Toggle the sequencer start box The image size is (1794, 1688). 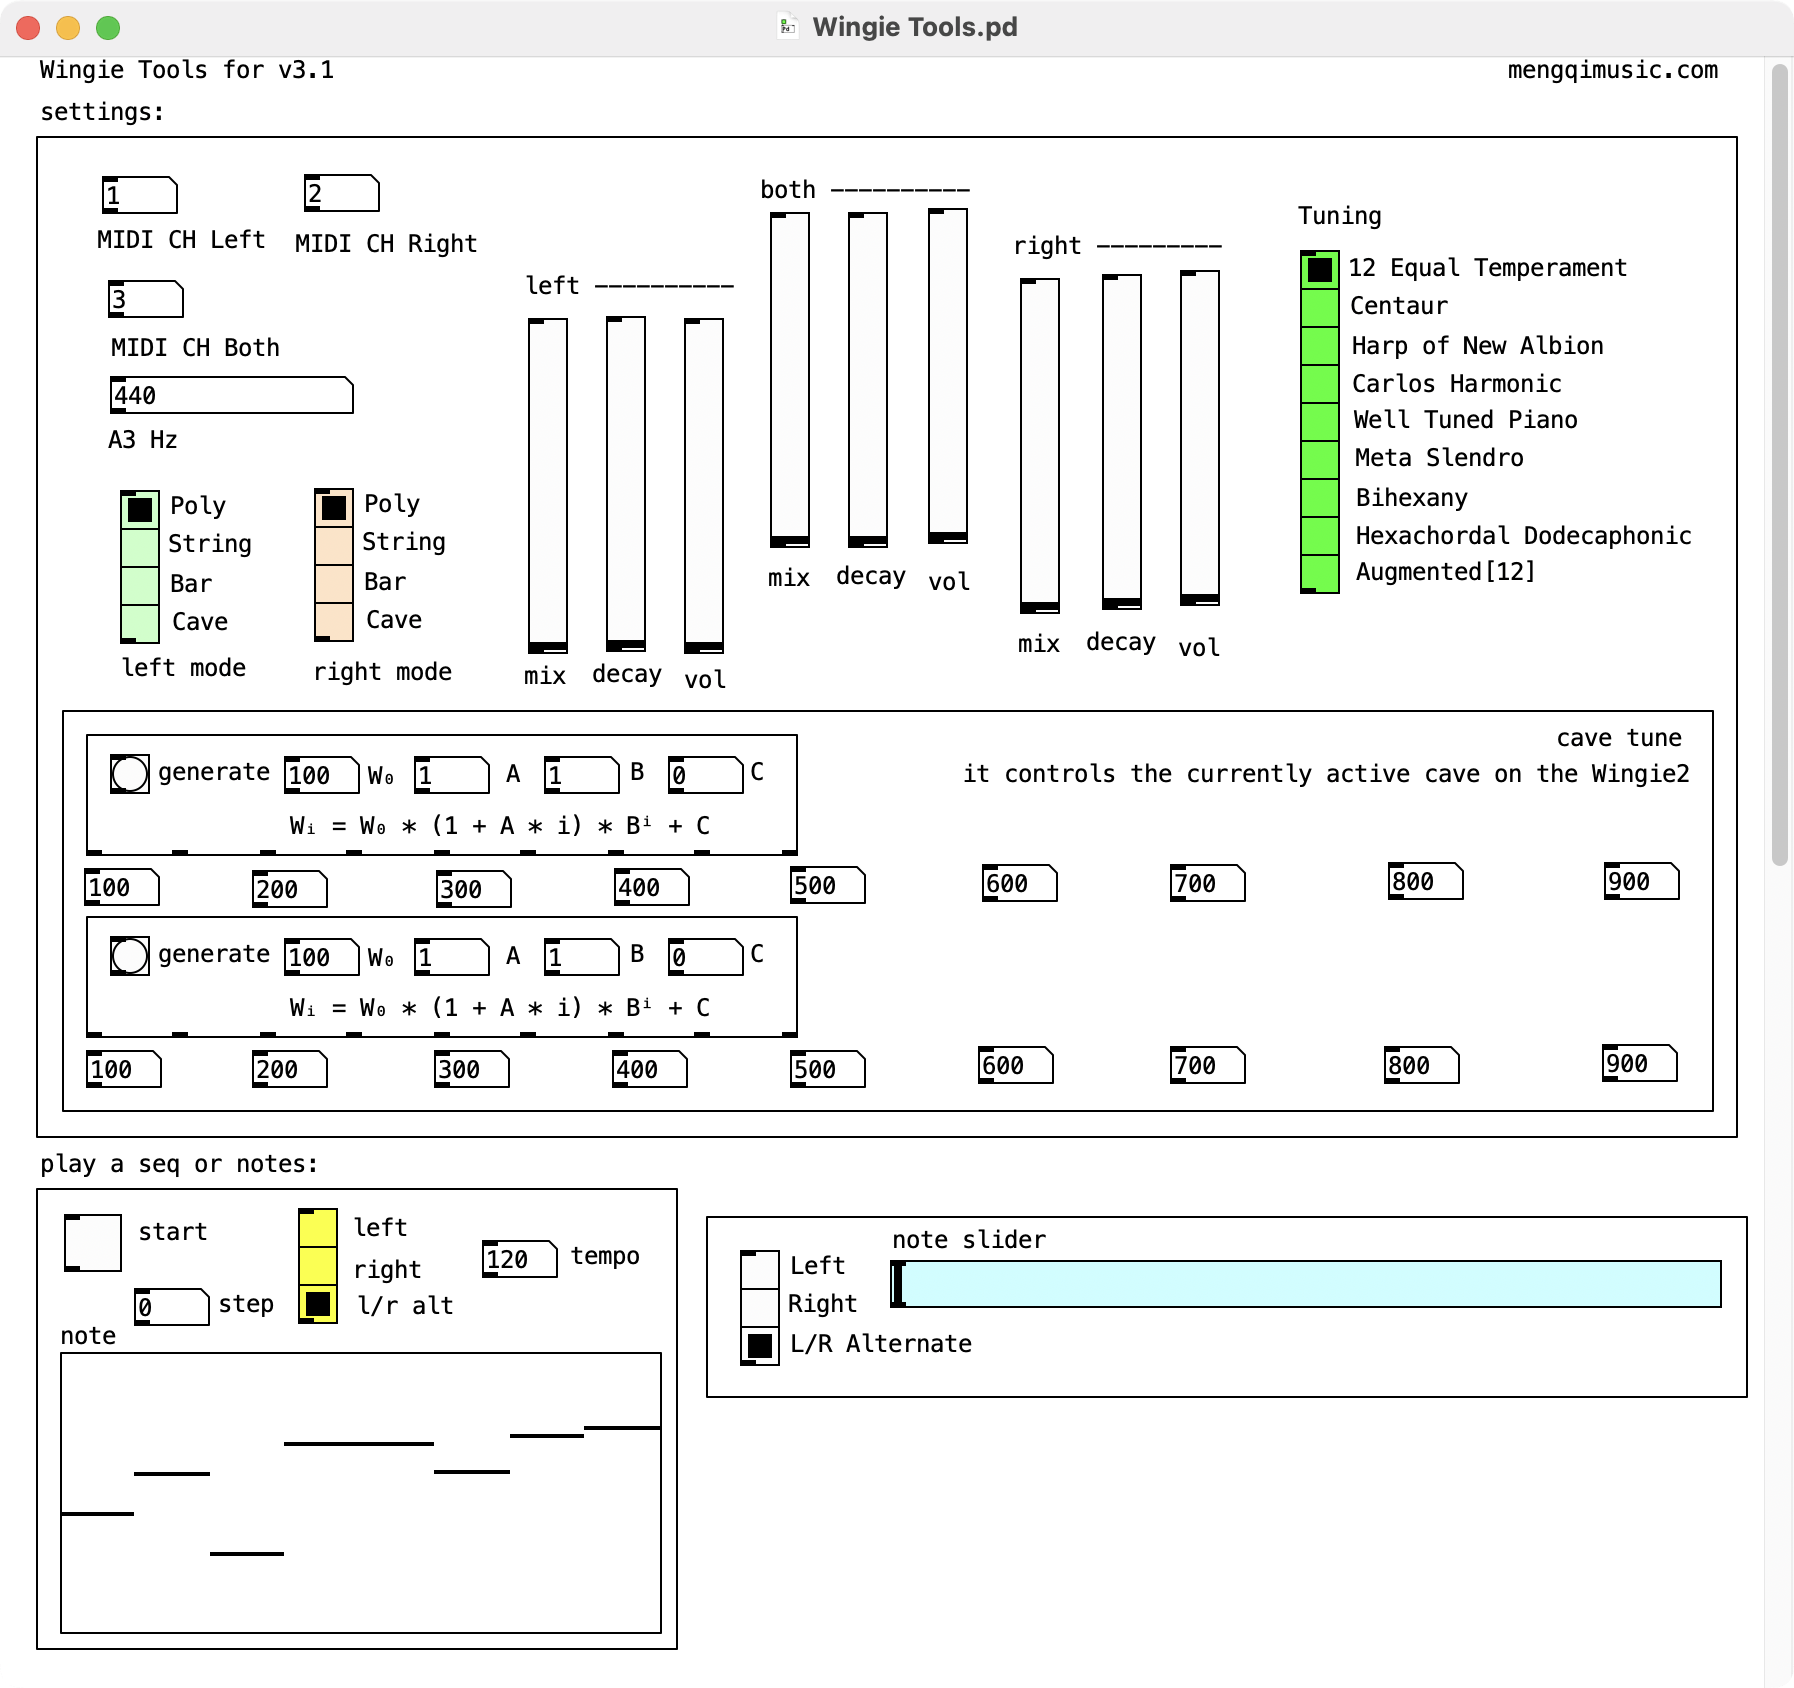93,1243
